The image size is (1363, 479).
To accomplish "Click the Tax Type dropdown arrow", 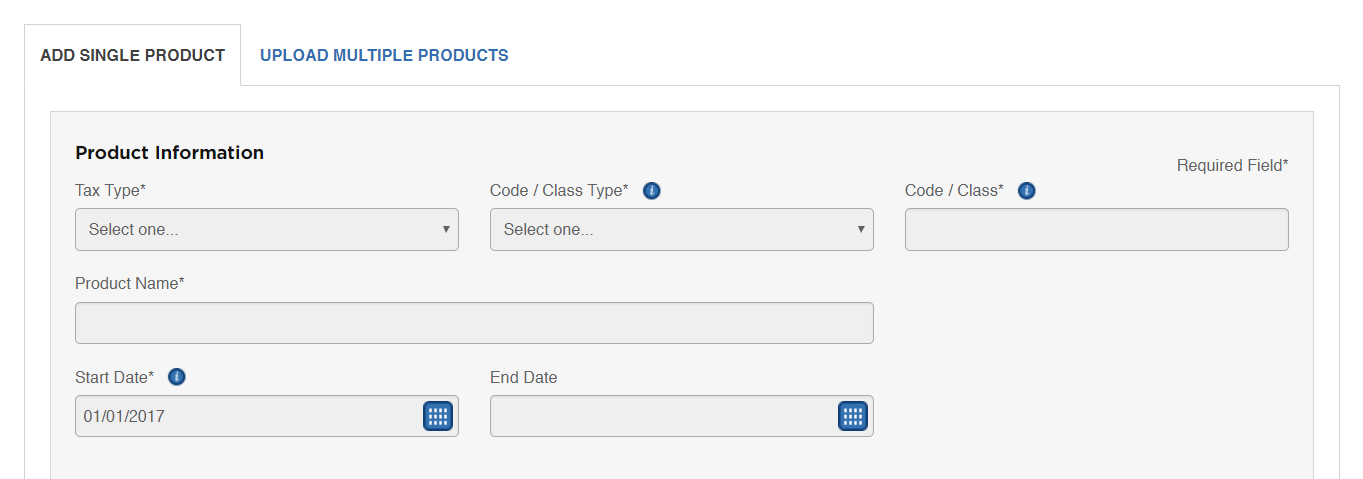I will pyautogui.click(x=446, y=229).
